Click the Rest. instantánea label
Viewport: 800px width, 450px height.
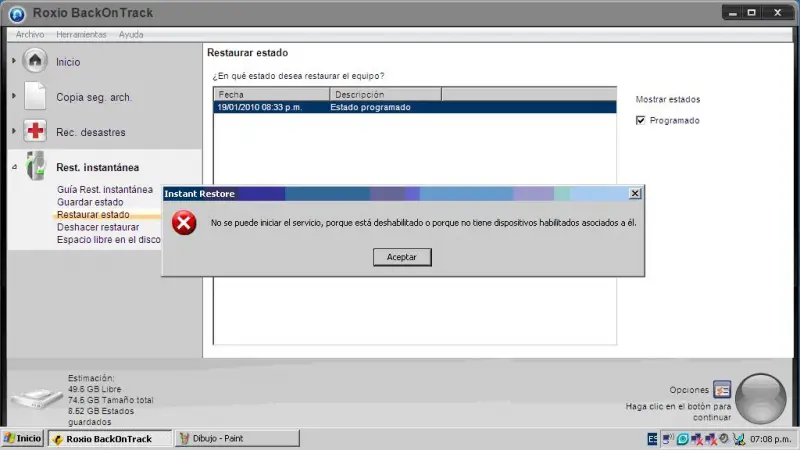[x=97, y=167]
